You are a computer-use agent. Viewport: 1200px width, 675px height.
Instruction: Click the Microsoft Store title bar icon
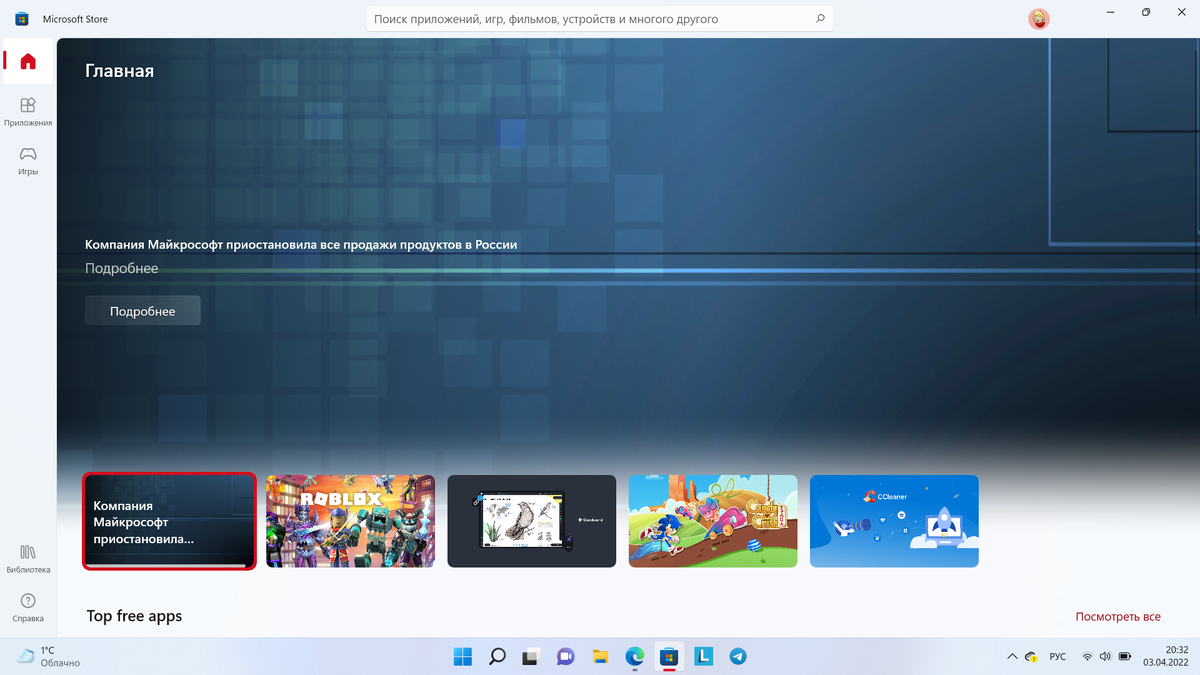coord(21,18)
